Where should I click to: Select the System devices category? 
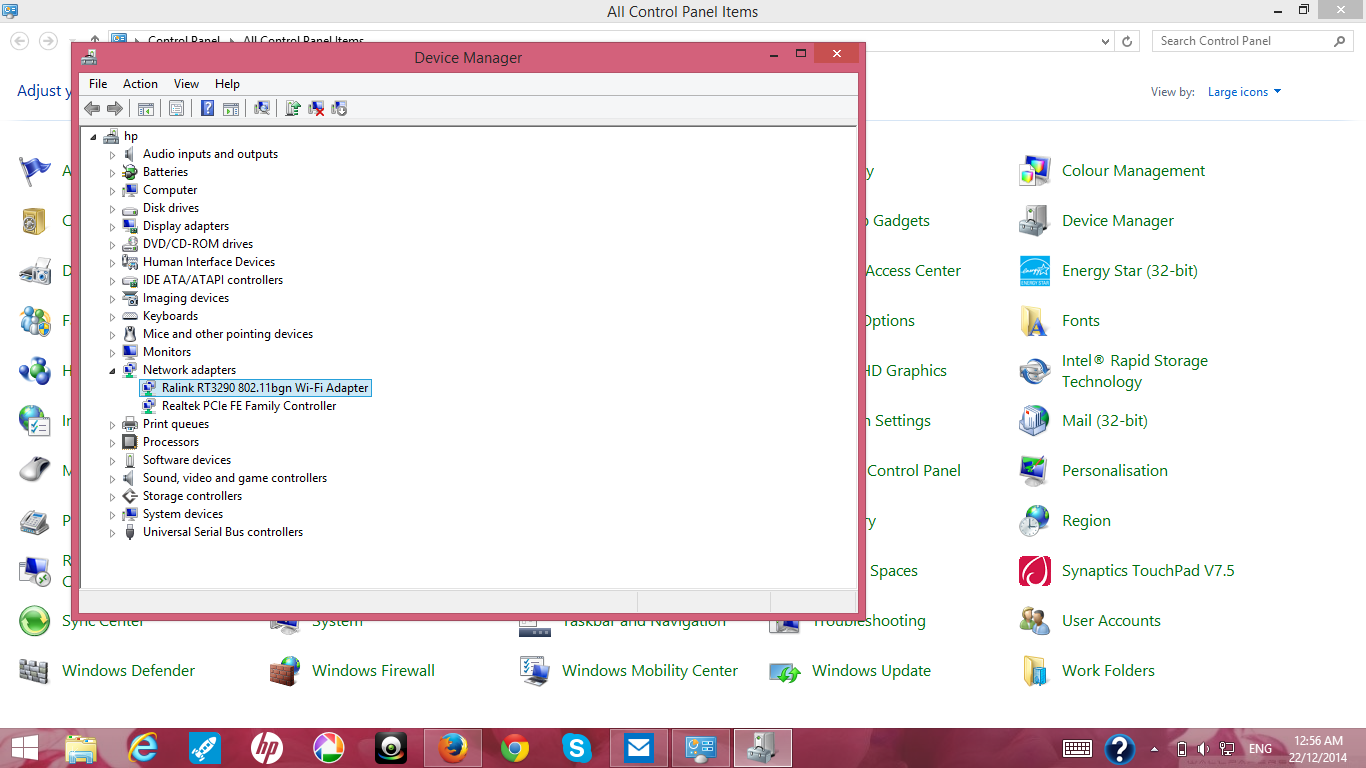click(183, 514)
